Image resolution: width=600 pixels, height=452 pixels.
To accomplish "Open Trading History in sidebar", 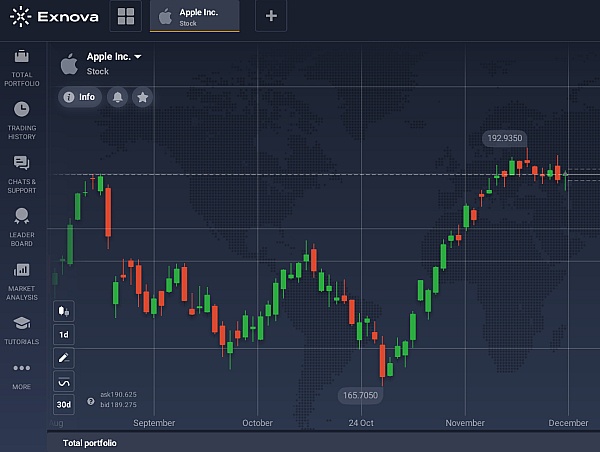I will (x=22, y=121).
